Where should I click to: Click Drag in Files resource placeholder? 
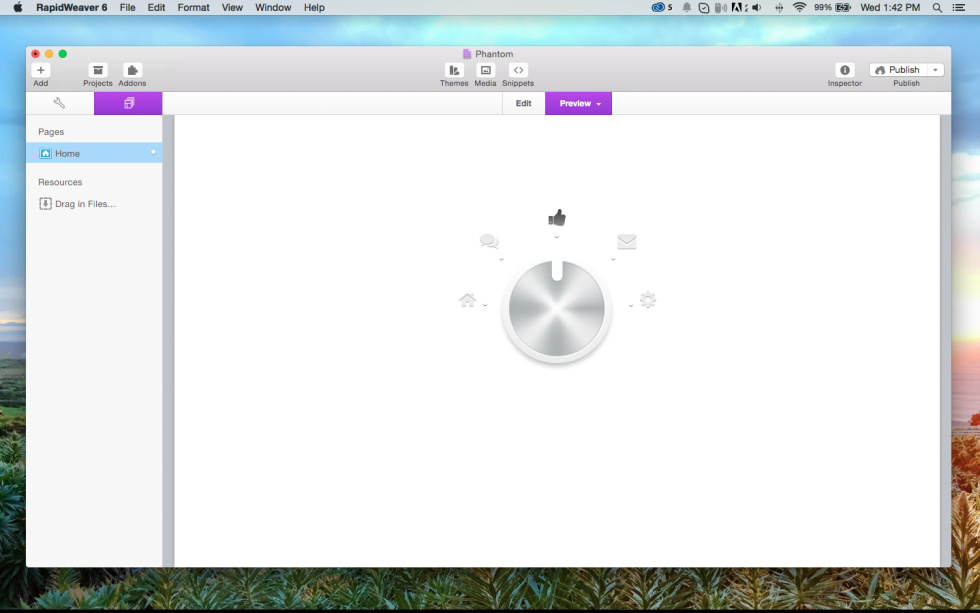click(x=78, y=204)
